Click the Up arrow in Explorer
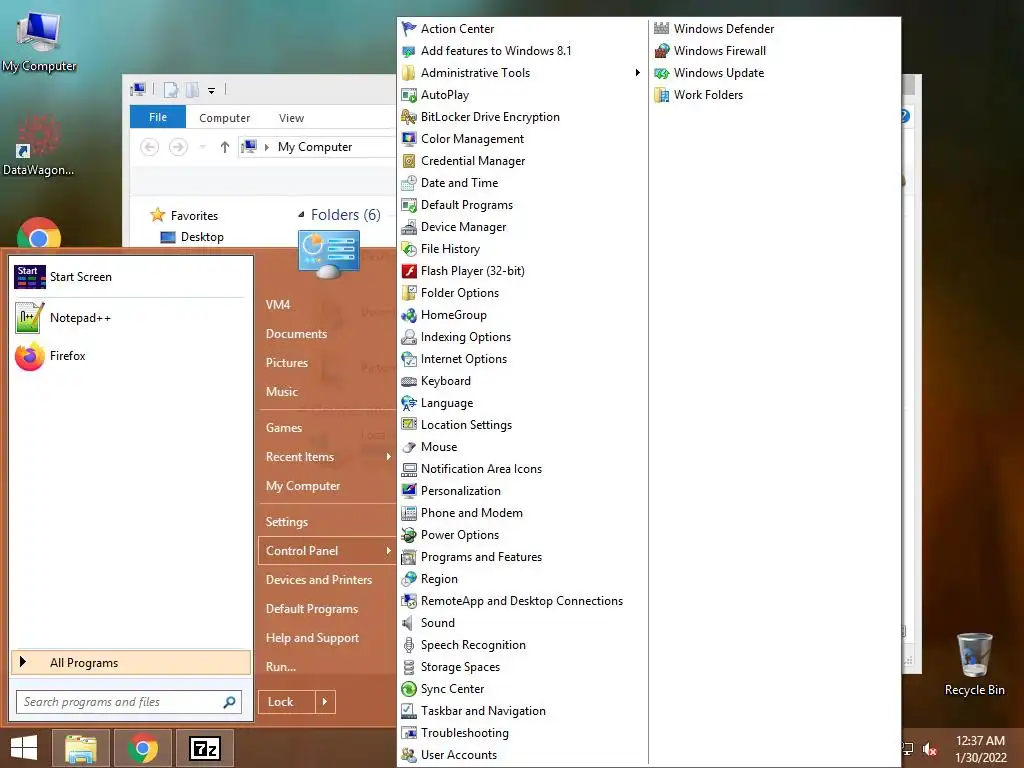 click(x=225, y=147)
